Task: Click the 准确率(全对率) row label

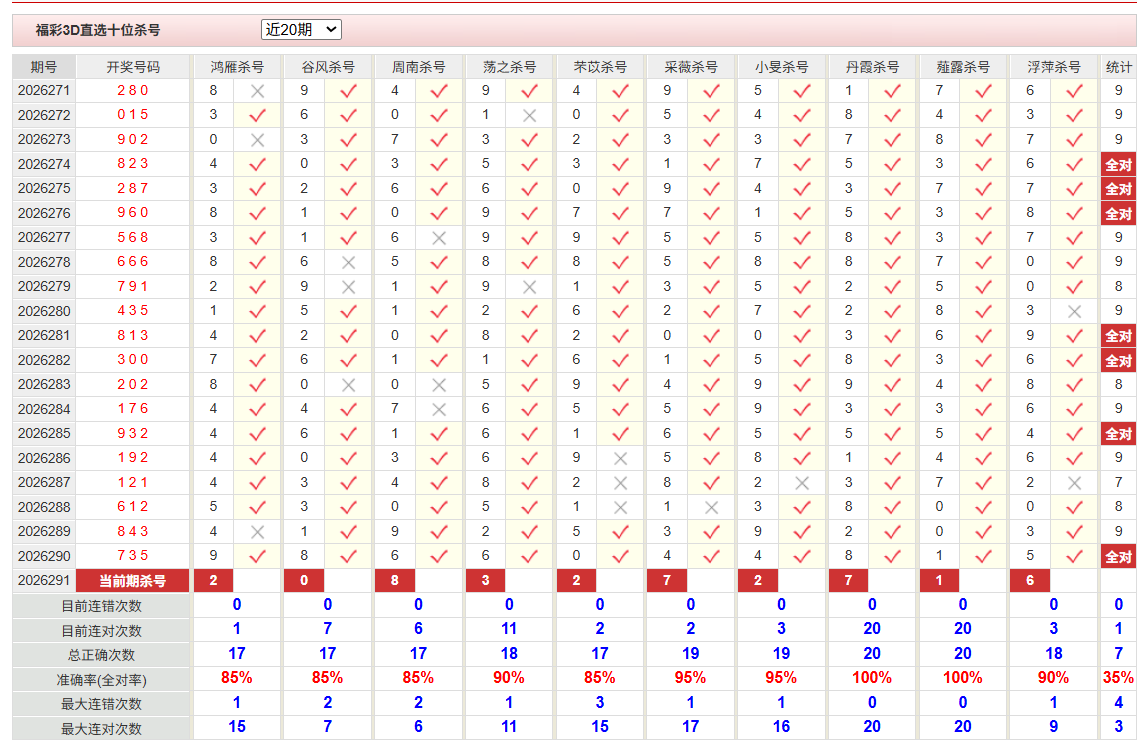Action: click(x=102, y=680)
